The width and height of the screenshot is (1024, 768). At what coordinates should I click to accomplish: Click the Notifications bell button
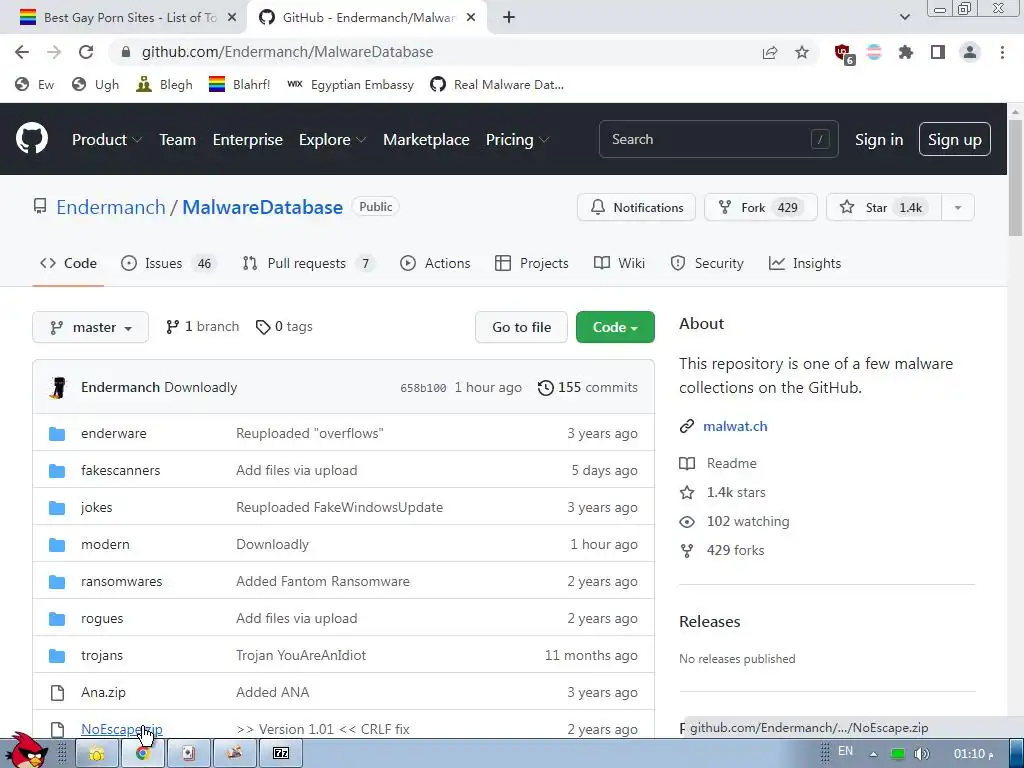click(x=636, y=207)
